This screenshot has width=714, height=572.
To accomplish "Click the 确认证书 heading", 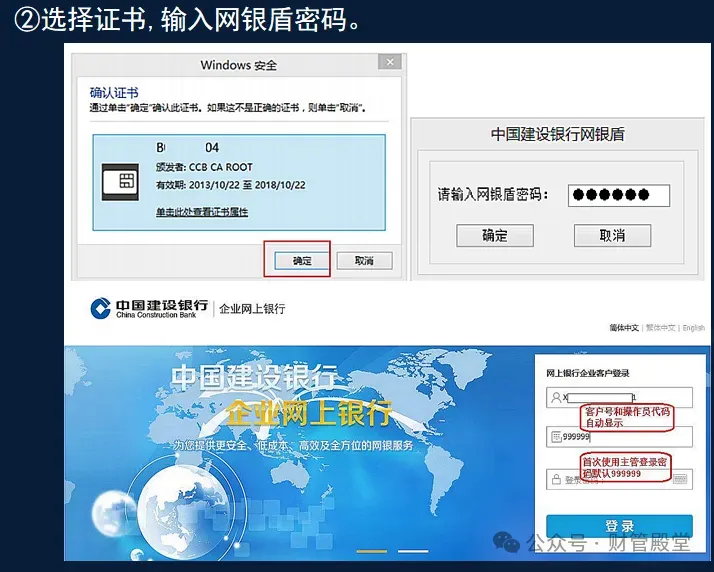I will pos(114,93).
